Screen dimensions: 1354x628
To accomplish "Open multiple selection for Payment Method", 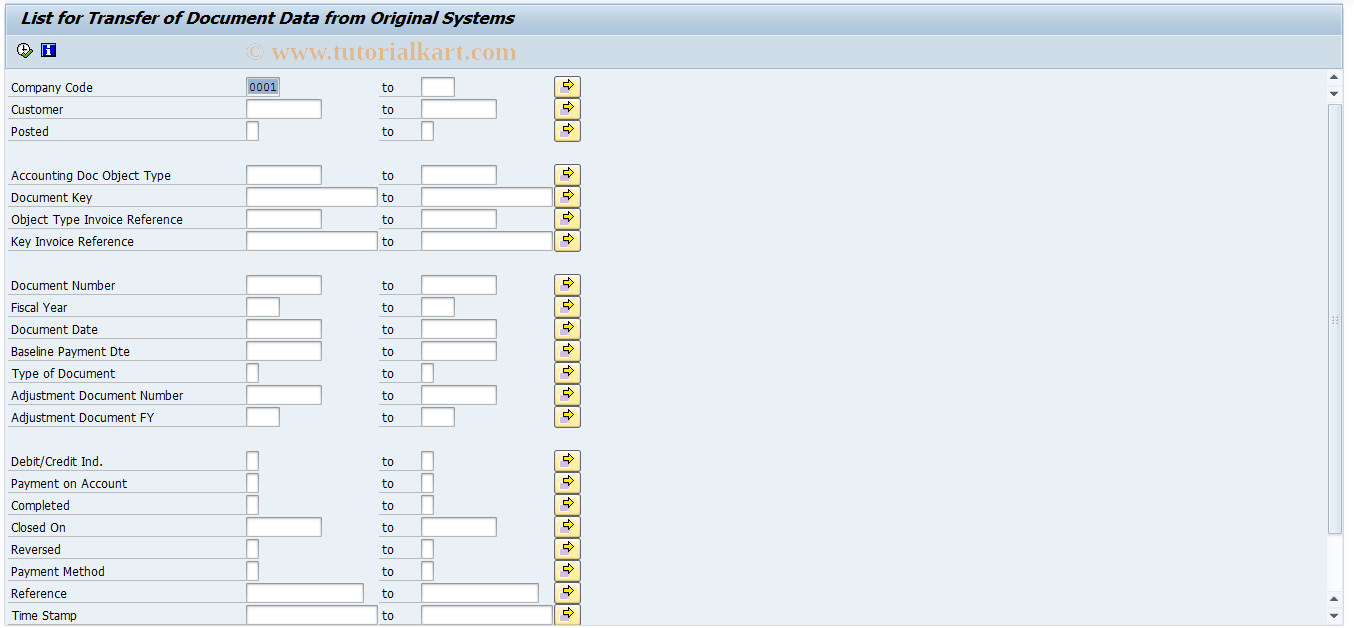I will (x=567, y=571).
